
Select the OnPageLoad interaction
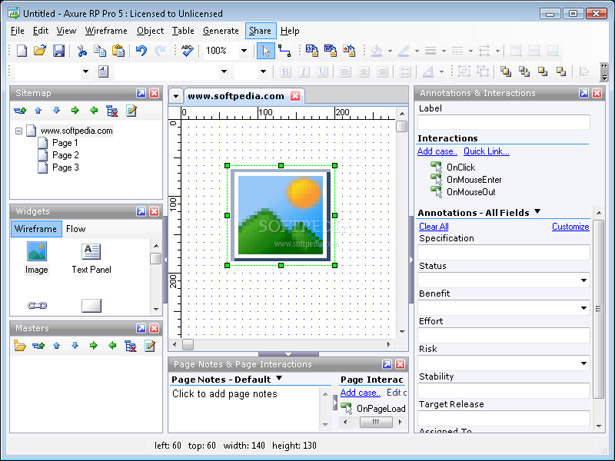click(x=380, y=409)
